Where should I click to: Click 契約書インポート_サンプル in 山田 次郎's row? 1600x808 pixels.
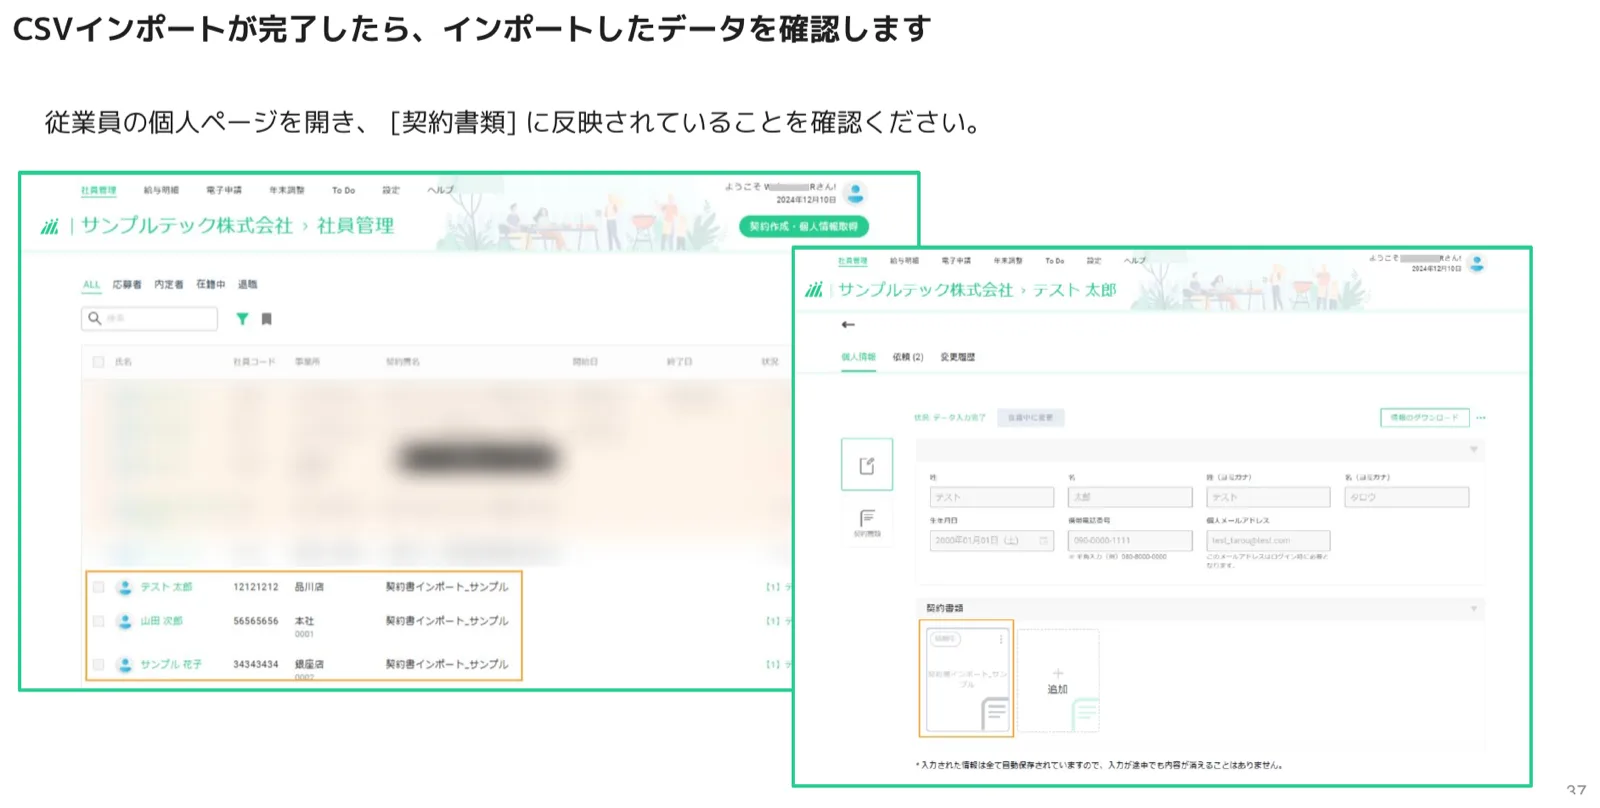pyautogui.click(x=447, y=621)
